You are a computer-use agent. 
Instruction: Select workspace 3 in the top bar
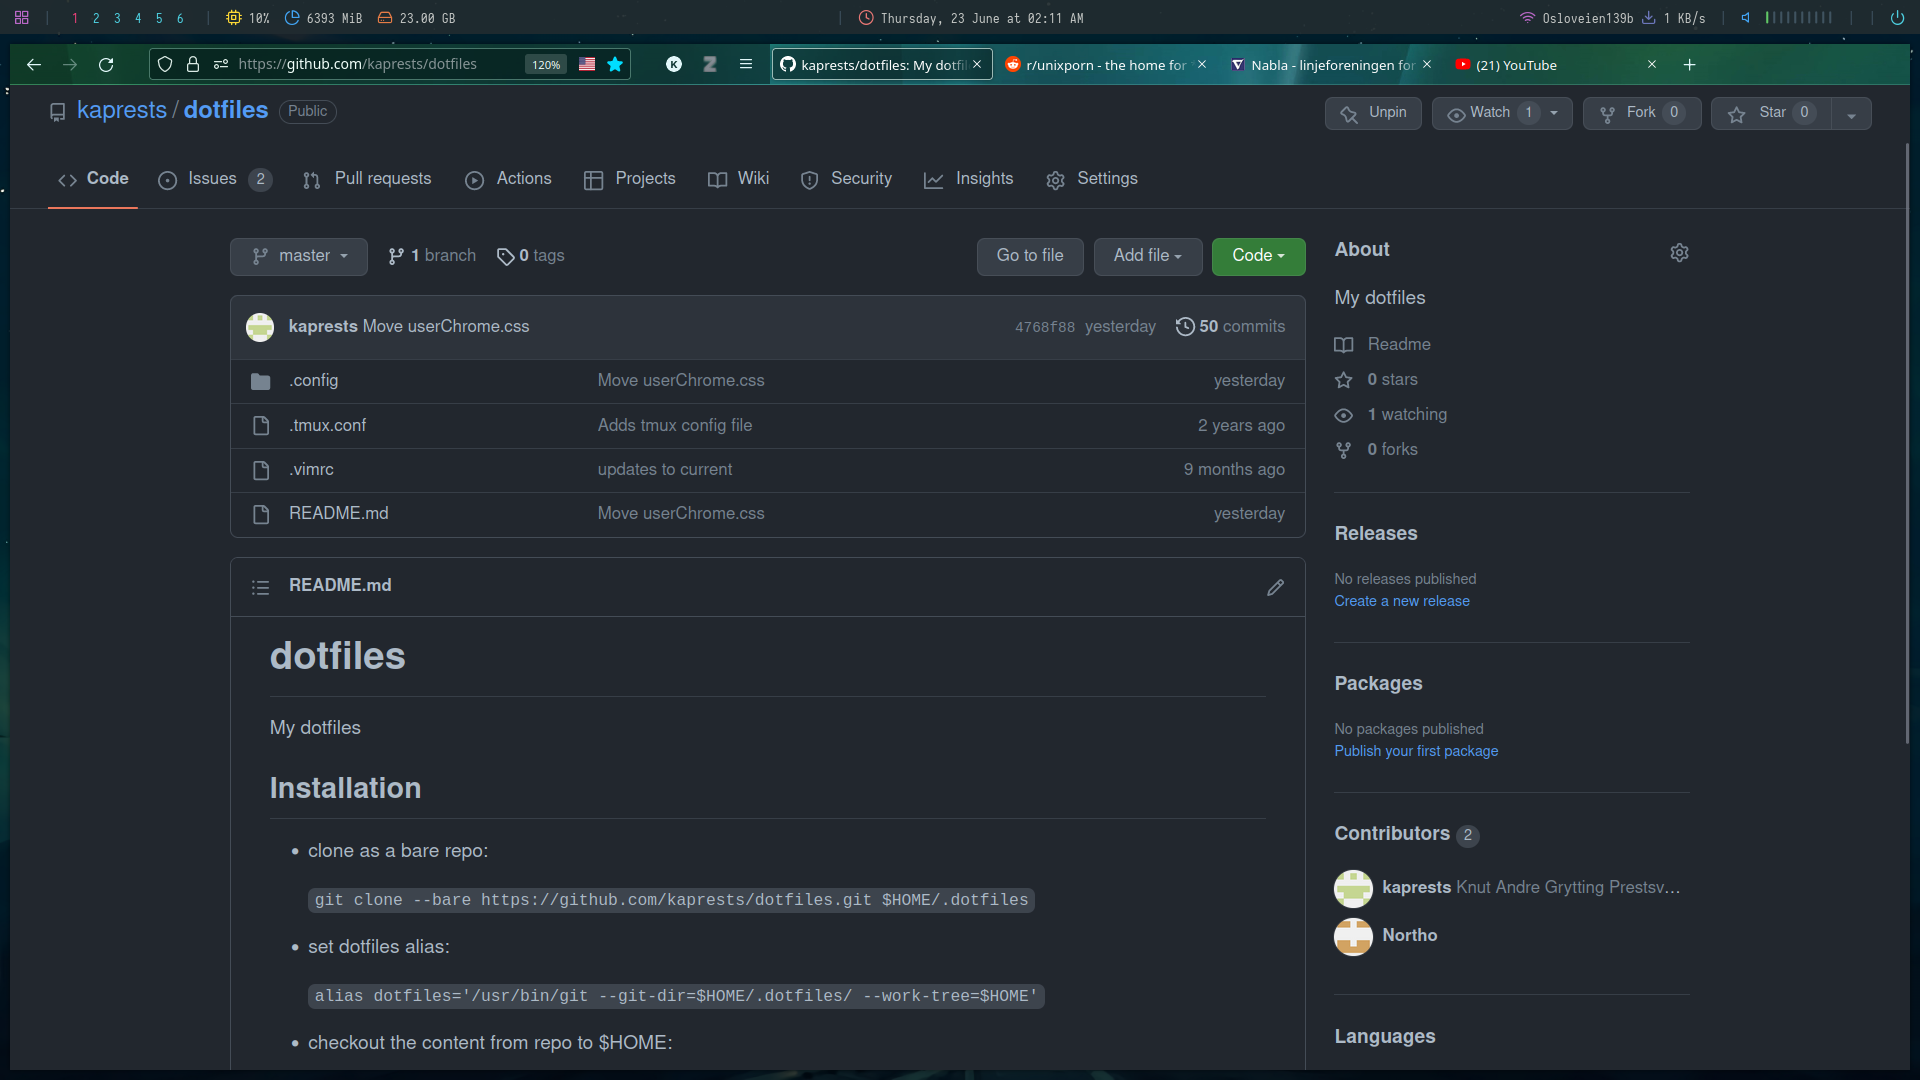click(x=117, y=18)
